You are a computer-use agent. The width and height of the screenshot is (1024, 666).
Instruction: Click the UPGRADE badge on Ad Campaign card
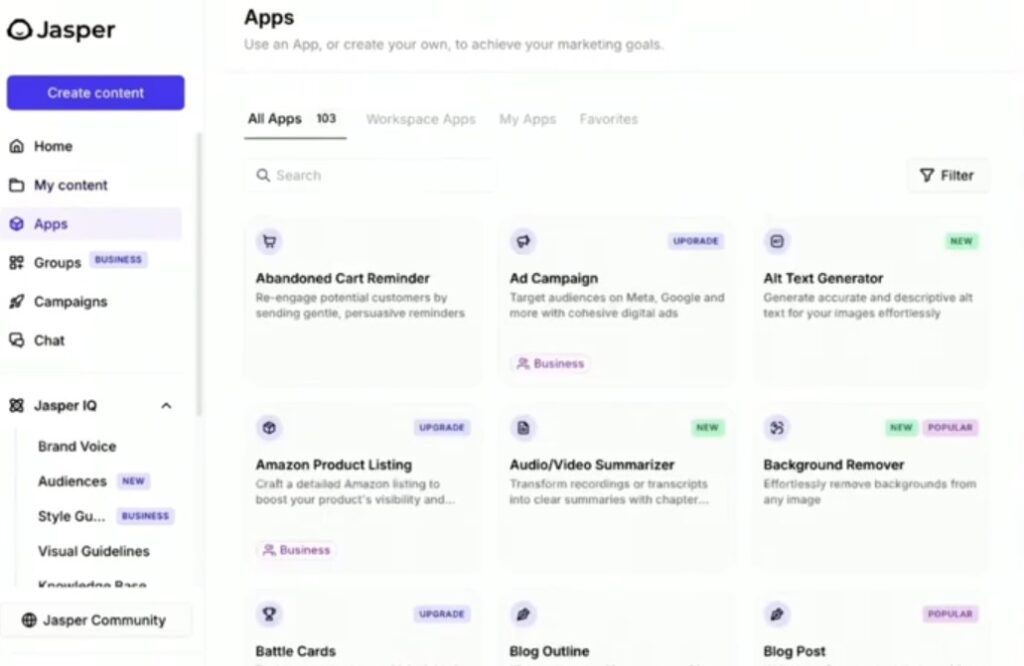tap(696, 241)
